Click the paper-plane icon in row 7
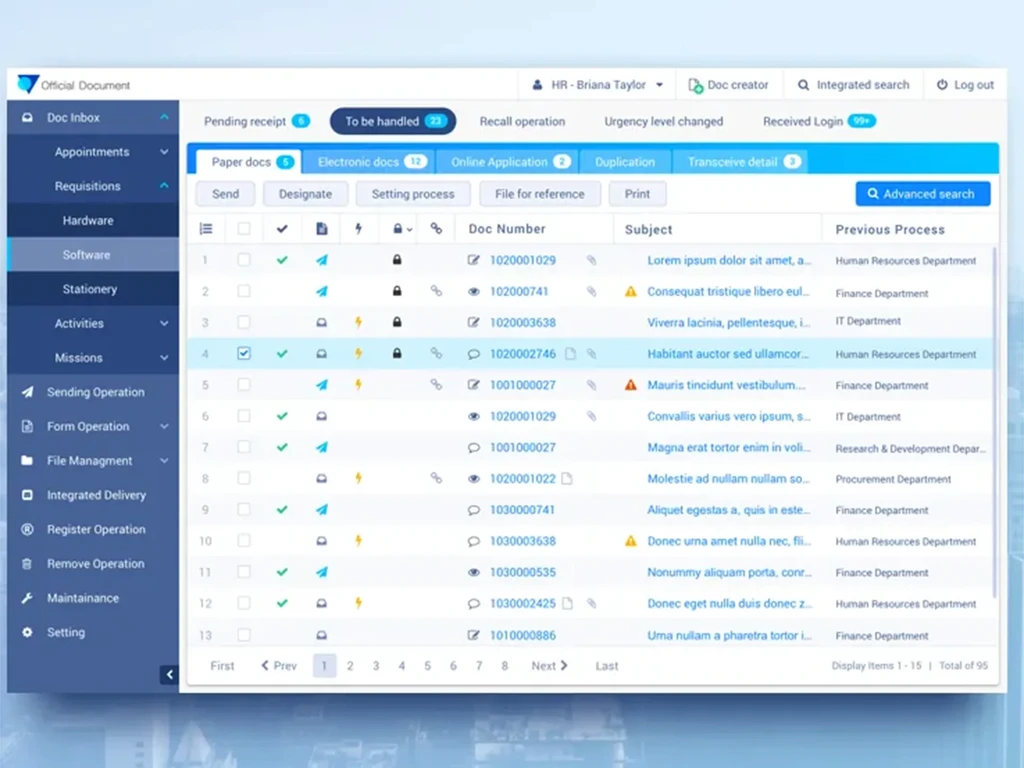 pos(321,447)
